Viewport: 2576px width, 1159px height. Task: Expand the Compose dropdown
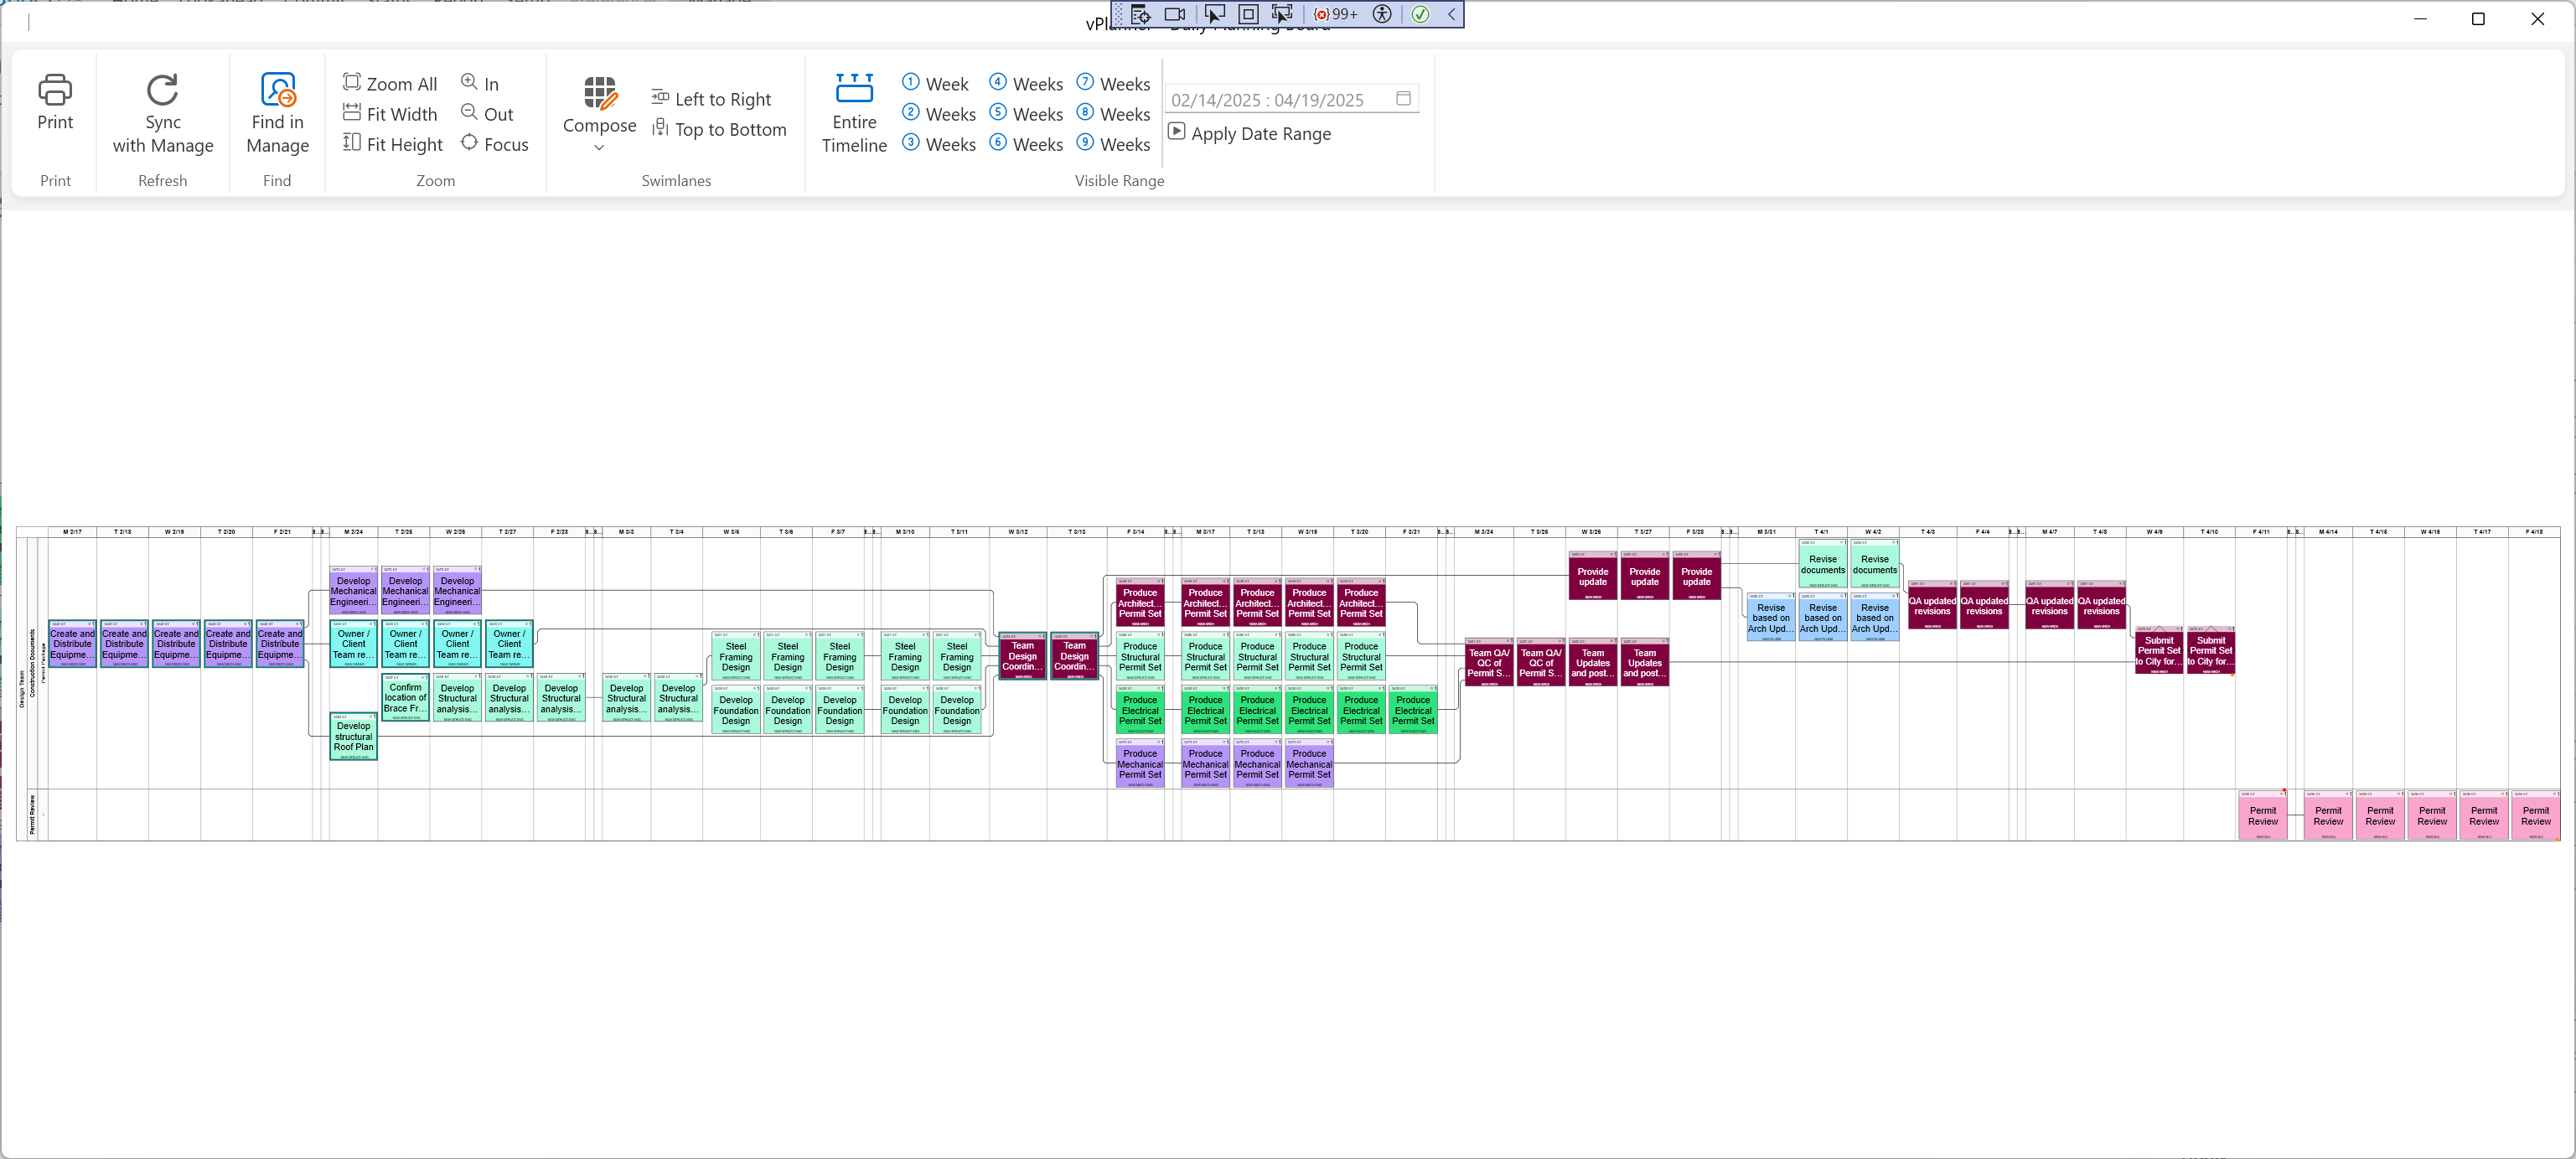599,148
